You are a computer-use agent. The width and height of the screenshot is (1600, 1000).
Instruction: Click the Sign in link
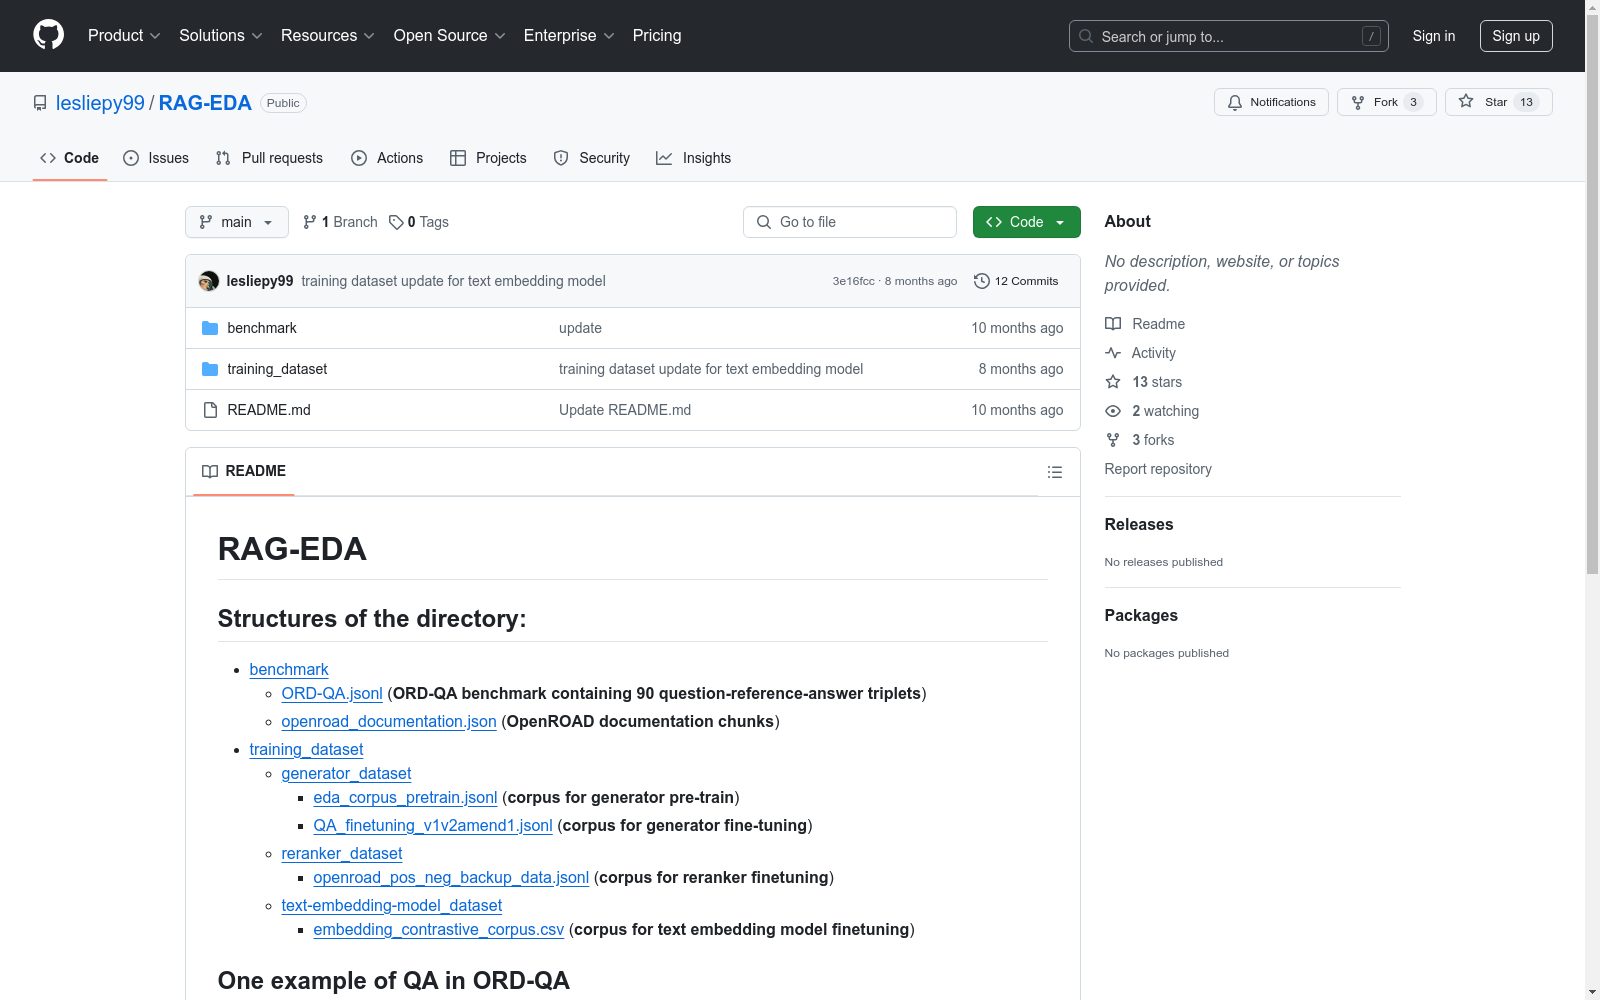(1434, 36)
